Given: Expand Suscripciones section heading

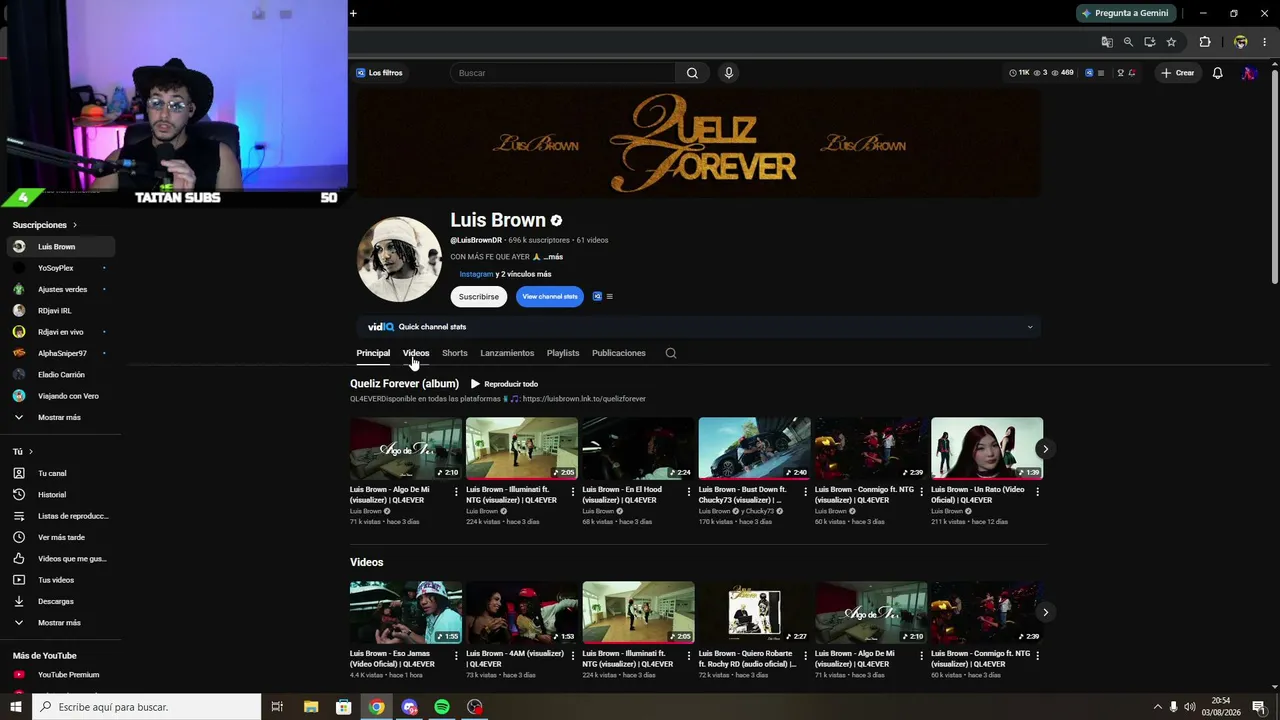Looking at the screenshot, I should (x=45, y=225).
